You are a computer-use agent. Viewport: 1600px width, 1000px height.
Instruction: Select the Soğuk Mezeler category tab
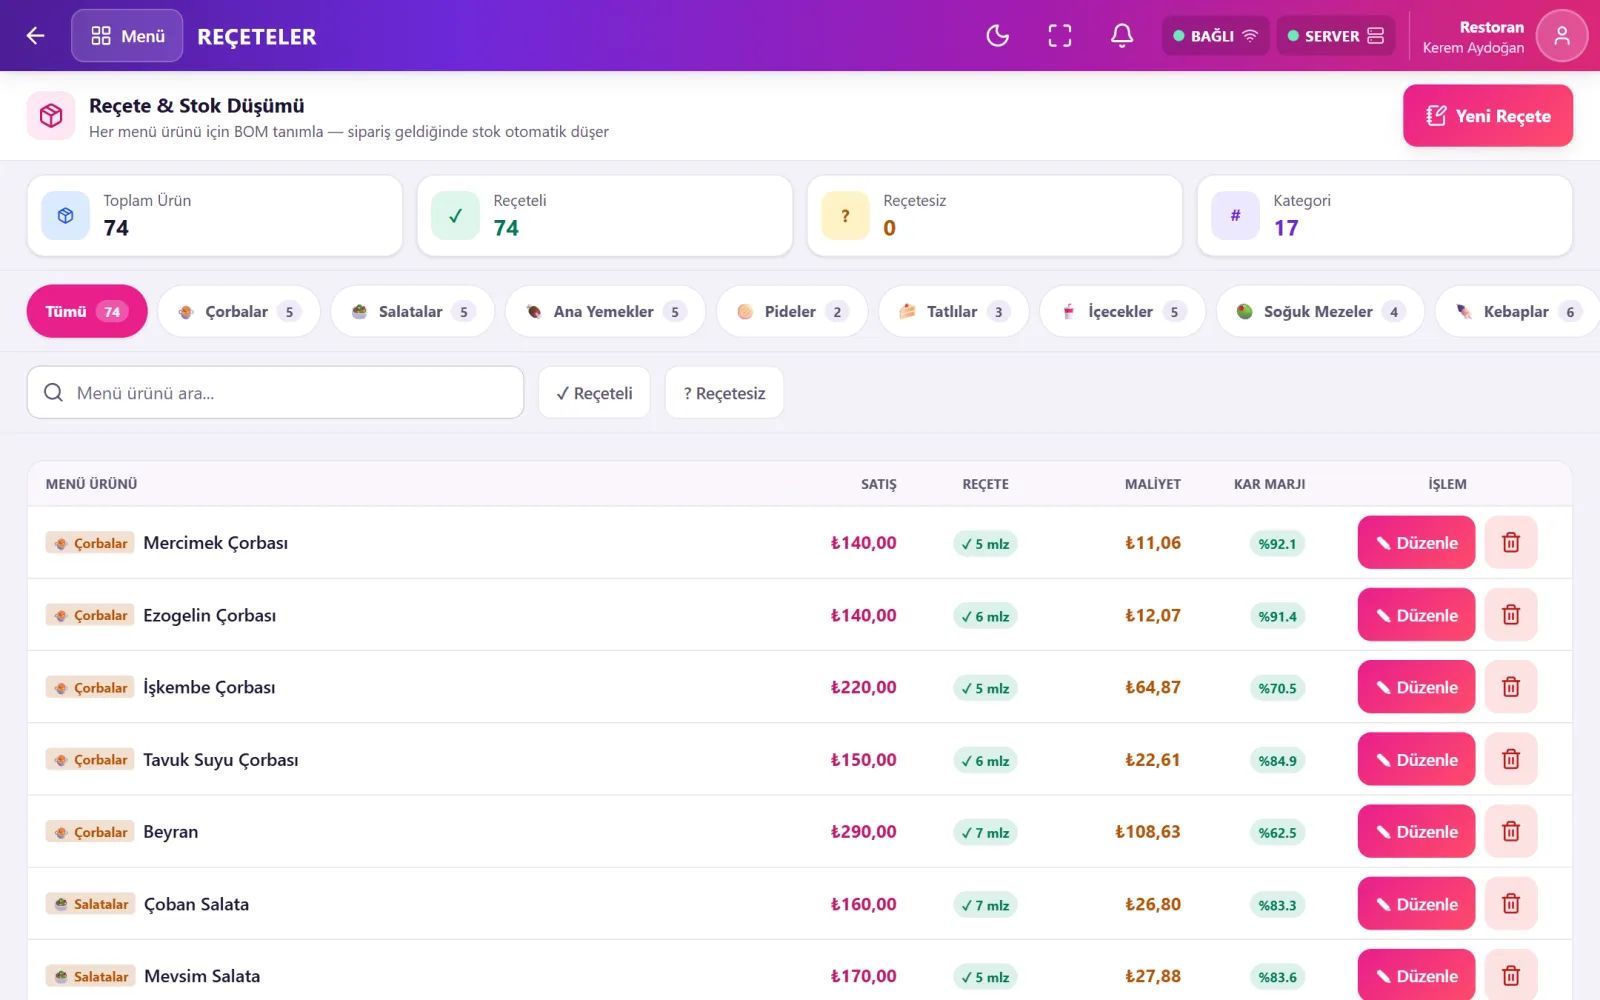point(1320,311)
